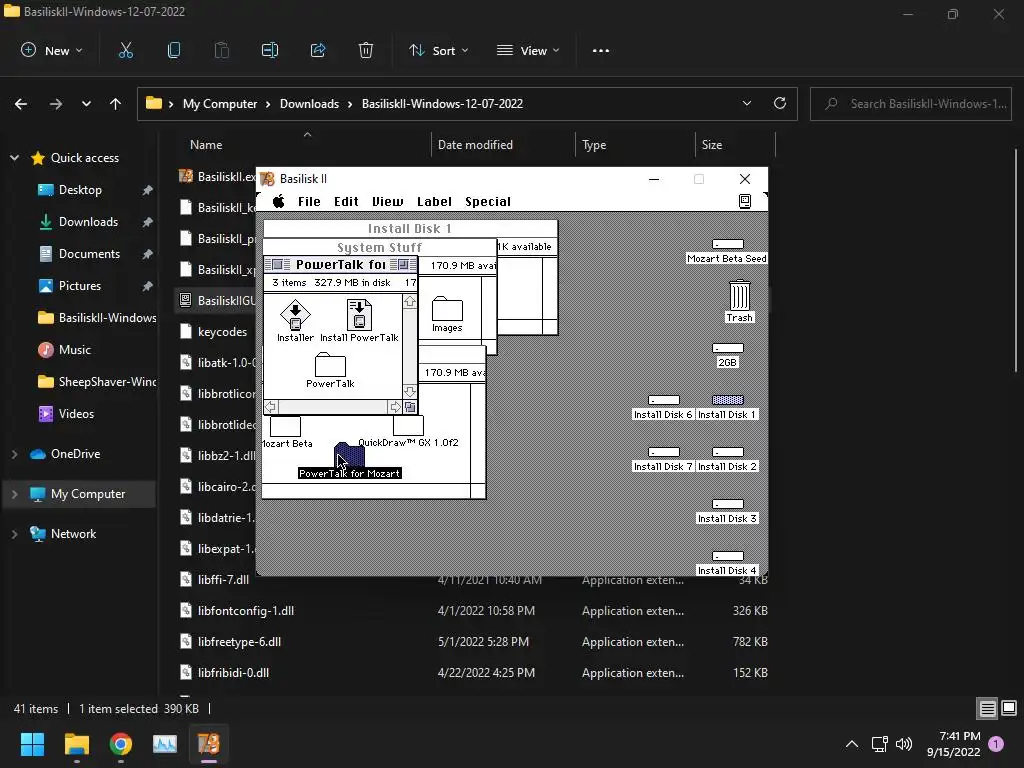This screenshot has width=1024, height=768.
Task: Click the Cut icon in Explorer toolbar
Action: tap(125, 50)
